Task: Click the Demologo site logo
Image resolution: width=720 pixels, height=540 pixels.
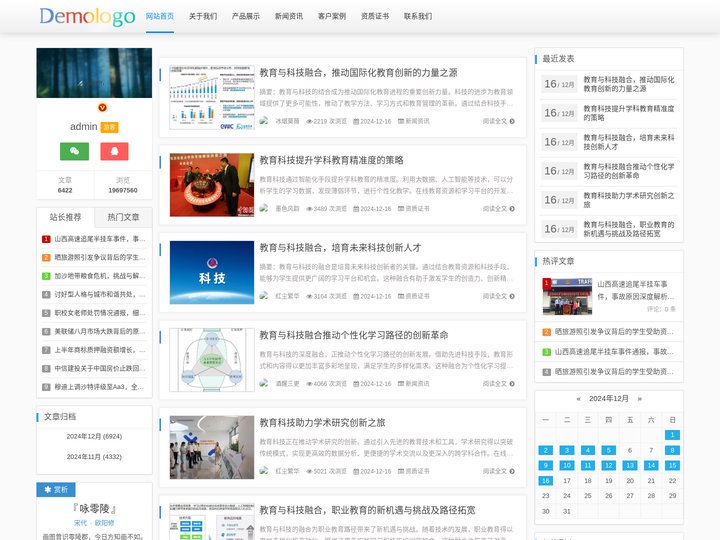Action: tap(87, 17)
